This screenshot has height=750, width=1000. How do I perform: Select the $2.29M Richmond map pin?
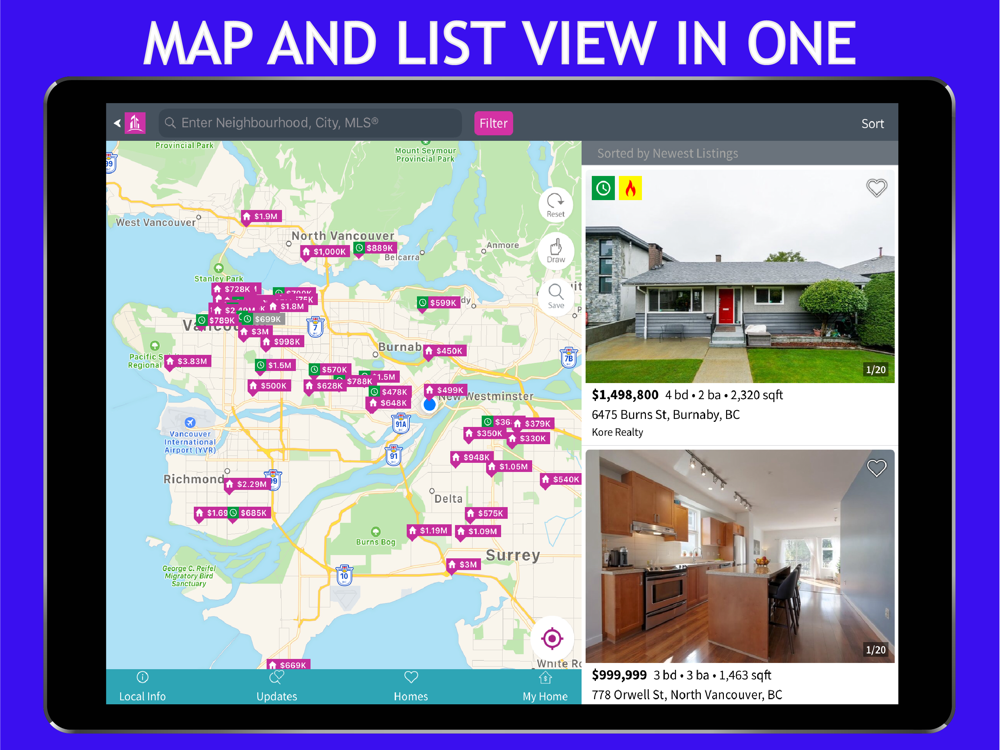coord(248,484)
